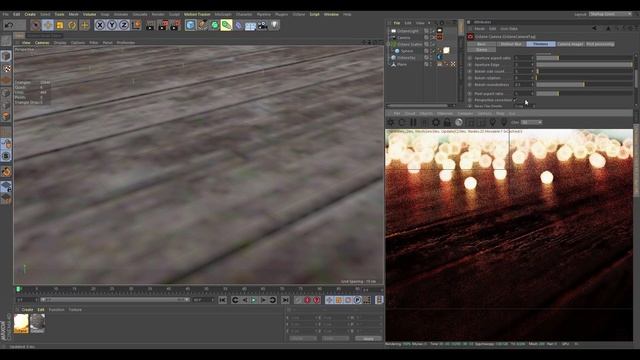Click the Live Viewer restart render icon
Image resolution: width=640 pixels, height=360 pixels.
tap(402, 122)
